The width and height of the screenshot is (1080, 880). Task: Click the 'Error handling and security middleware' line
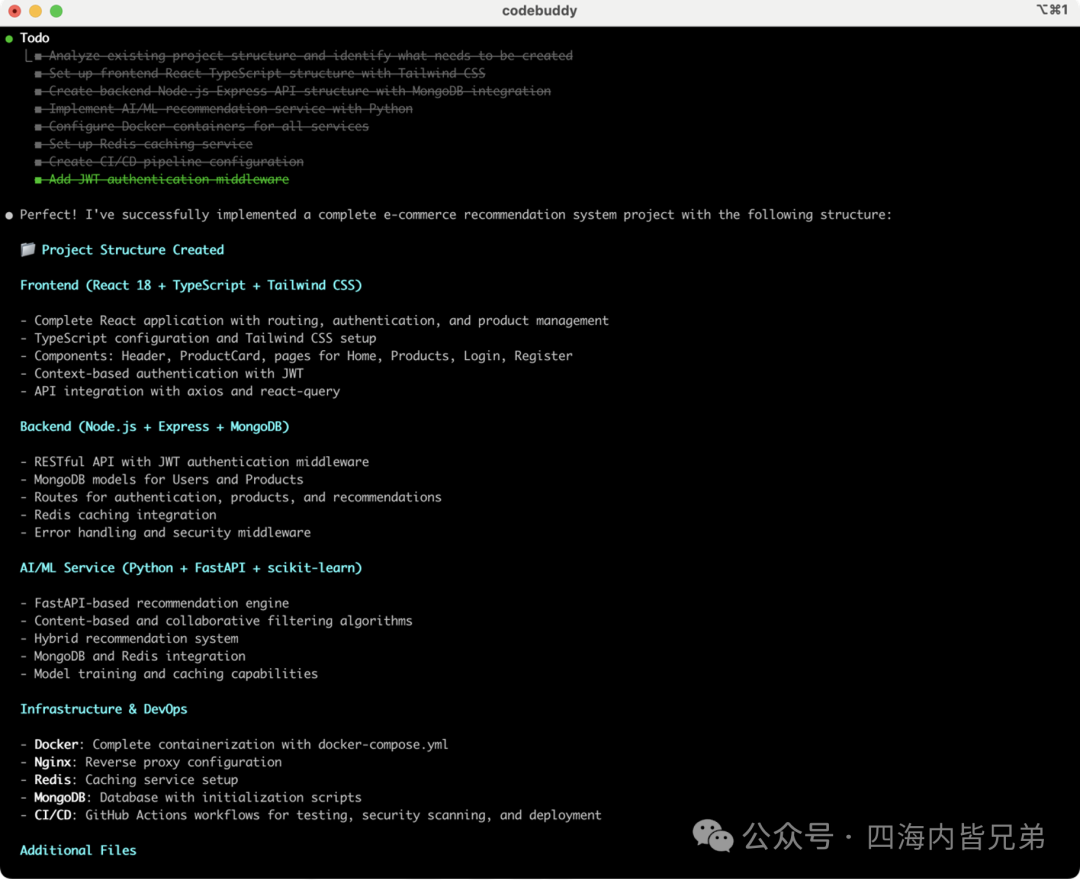[x=165, y=533]
